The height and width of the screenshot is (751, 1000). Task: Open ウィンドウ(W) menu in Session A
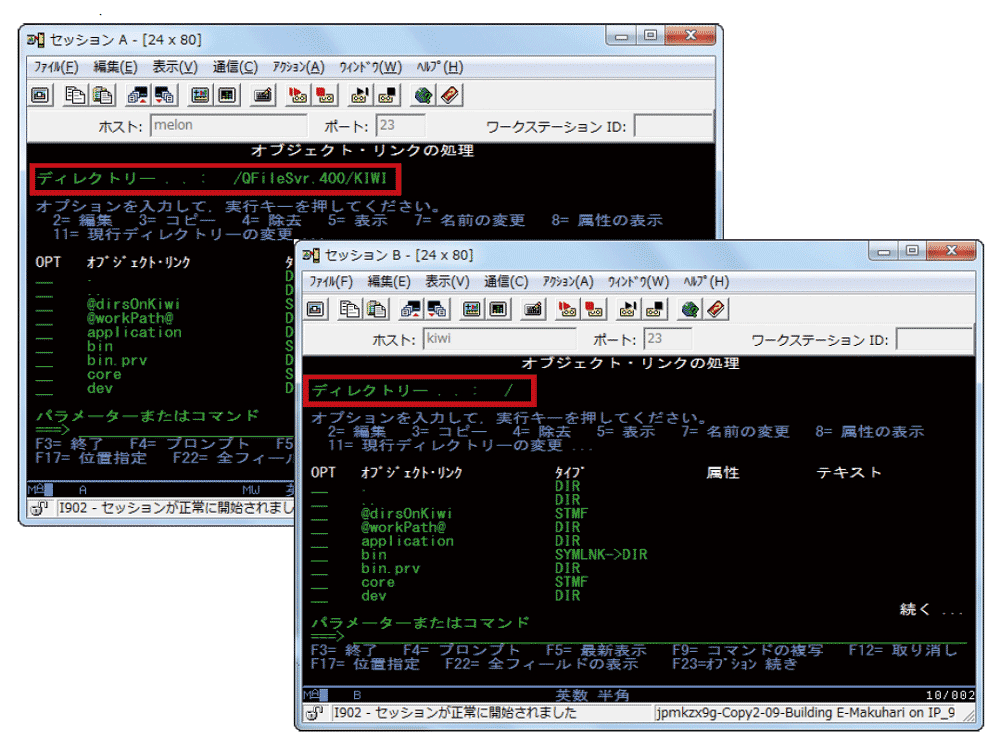371,67
